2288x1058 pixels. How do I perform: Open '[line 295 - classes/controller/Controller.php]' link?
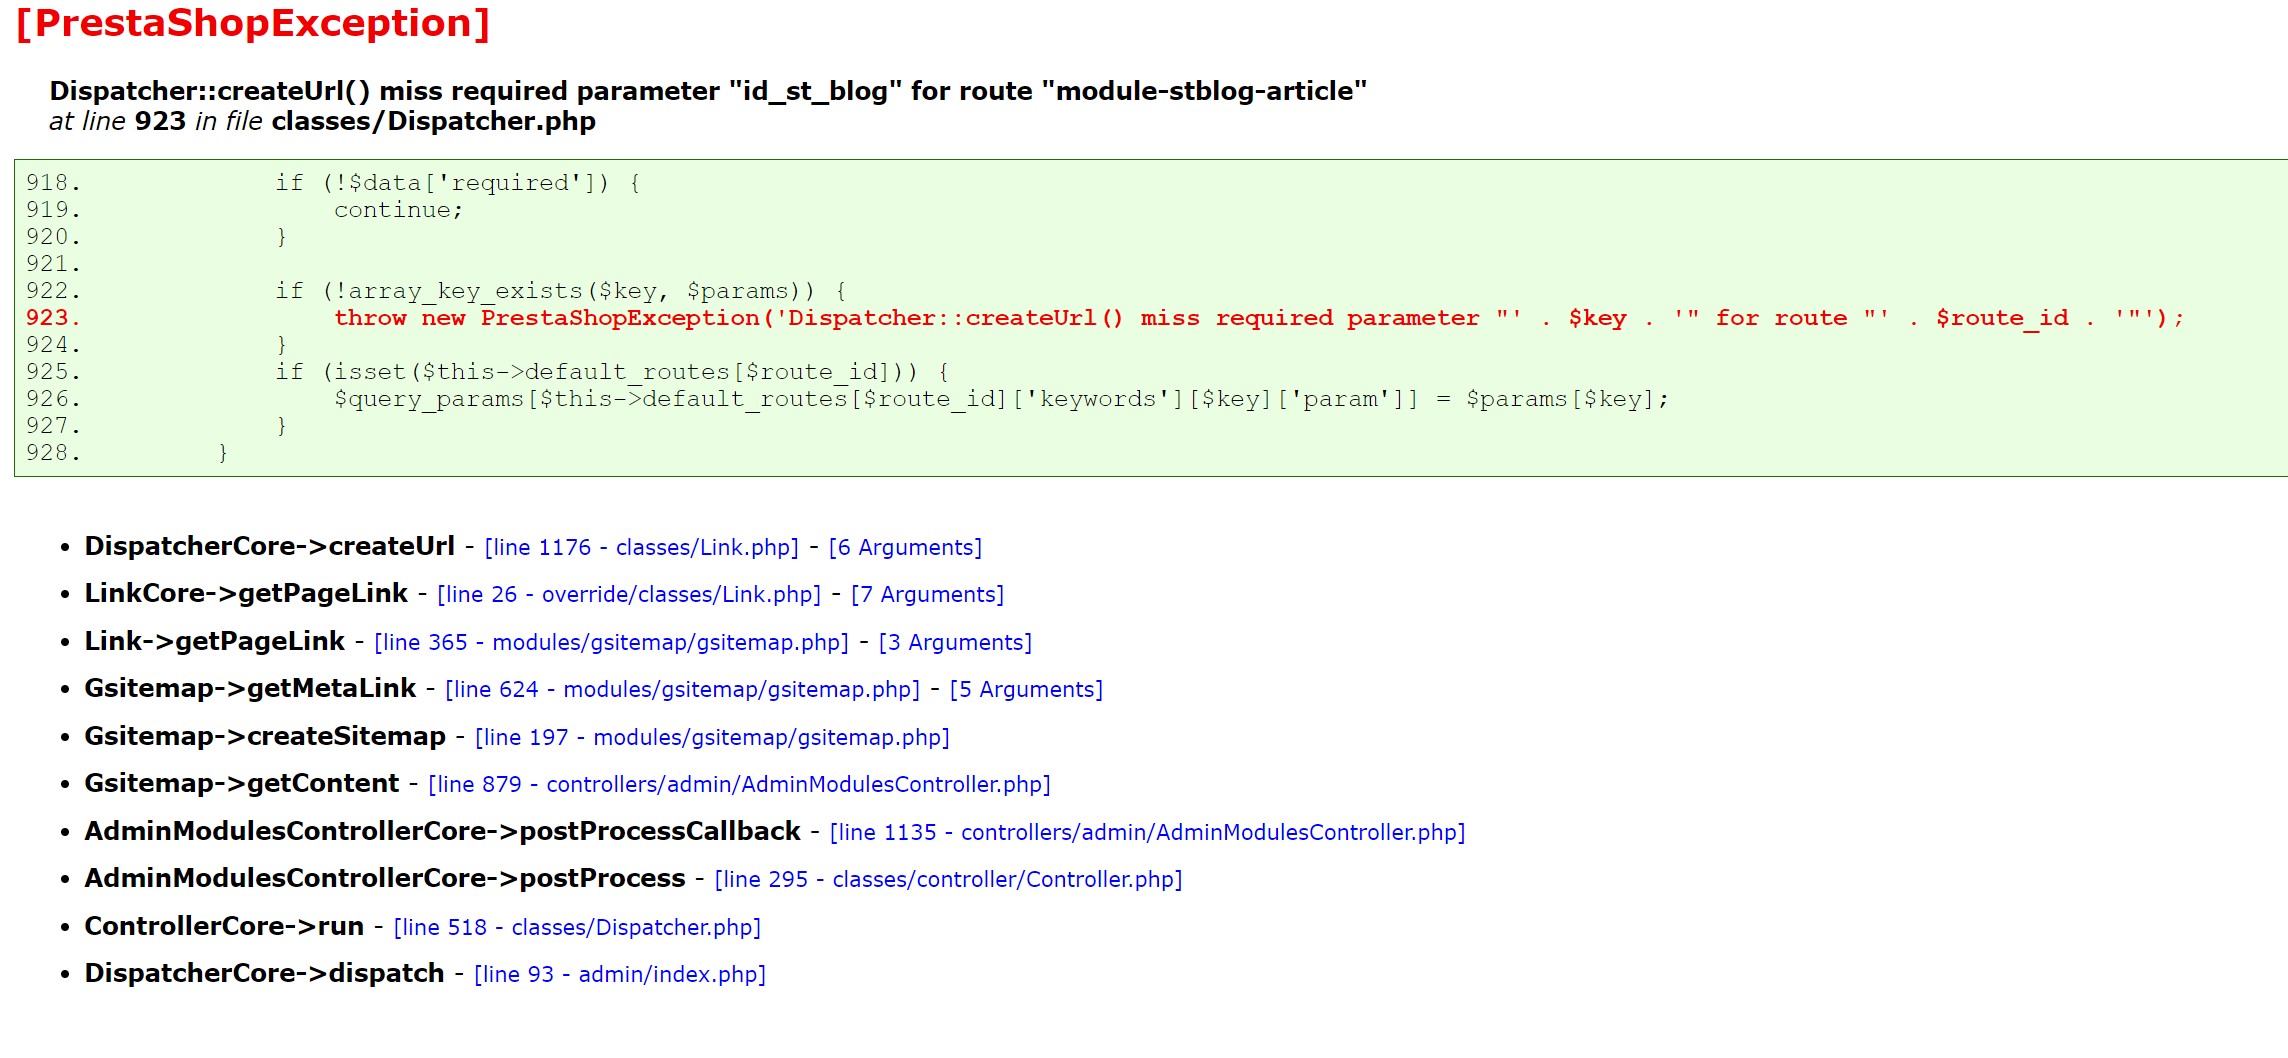(x=948, y=879)
